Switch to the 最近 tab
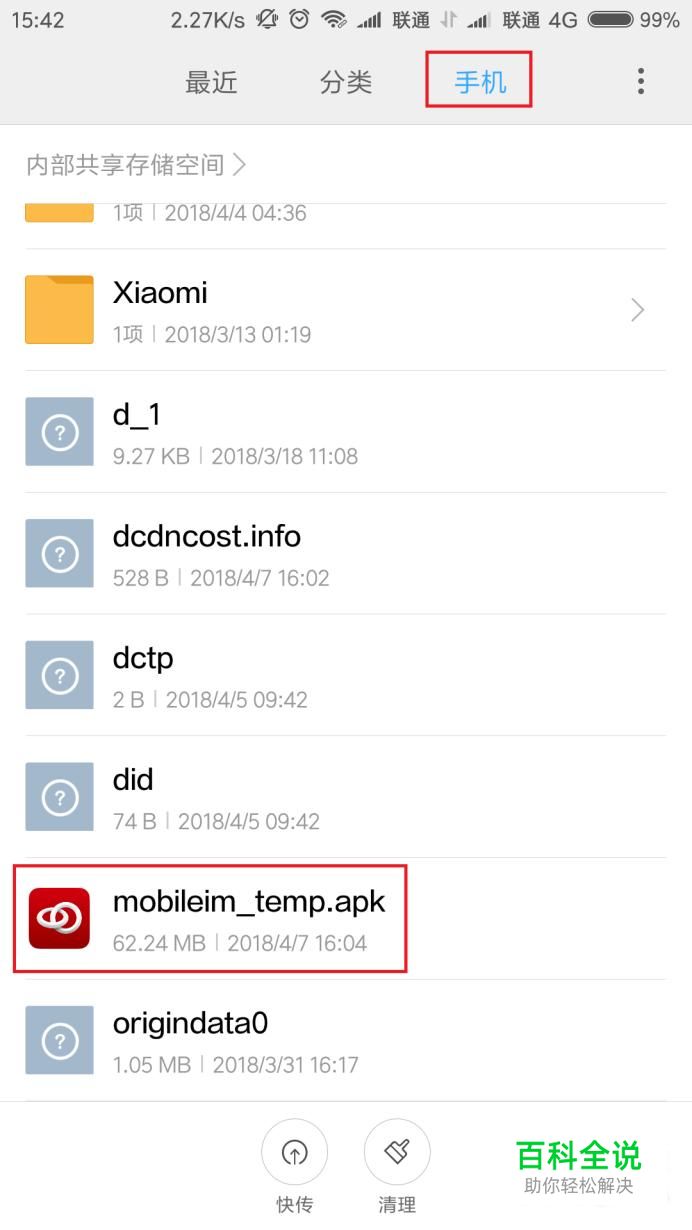This screenshot has height=1230, width=692. 211,82
